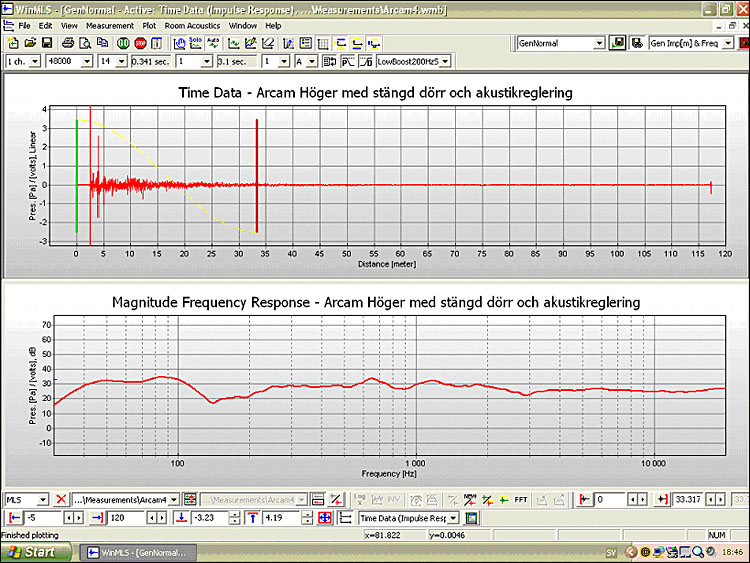Expand the Measurements\Arcam4 file dropdown
The width and height of the screenshot is (750, 563).
(174, 500)
